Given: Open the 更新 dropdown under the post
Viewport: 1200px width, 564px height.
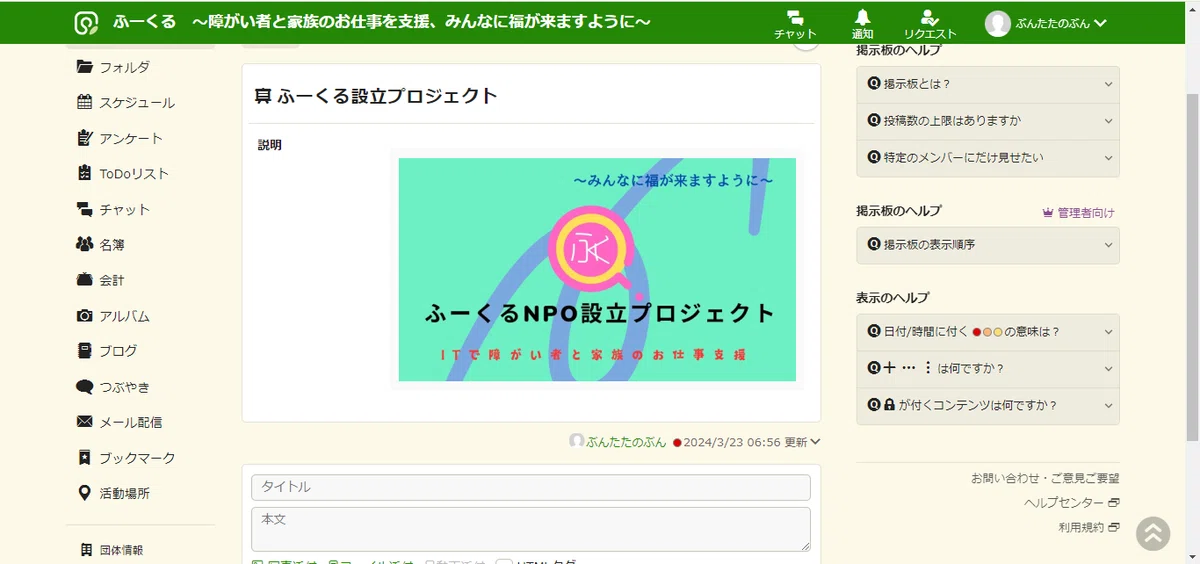Looking at the screenshot, I should pos(803,441).
